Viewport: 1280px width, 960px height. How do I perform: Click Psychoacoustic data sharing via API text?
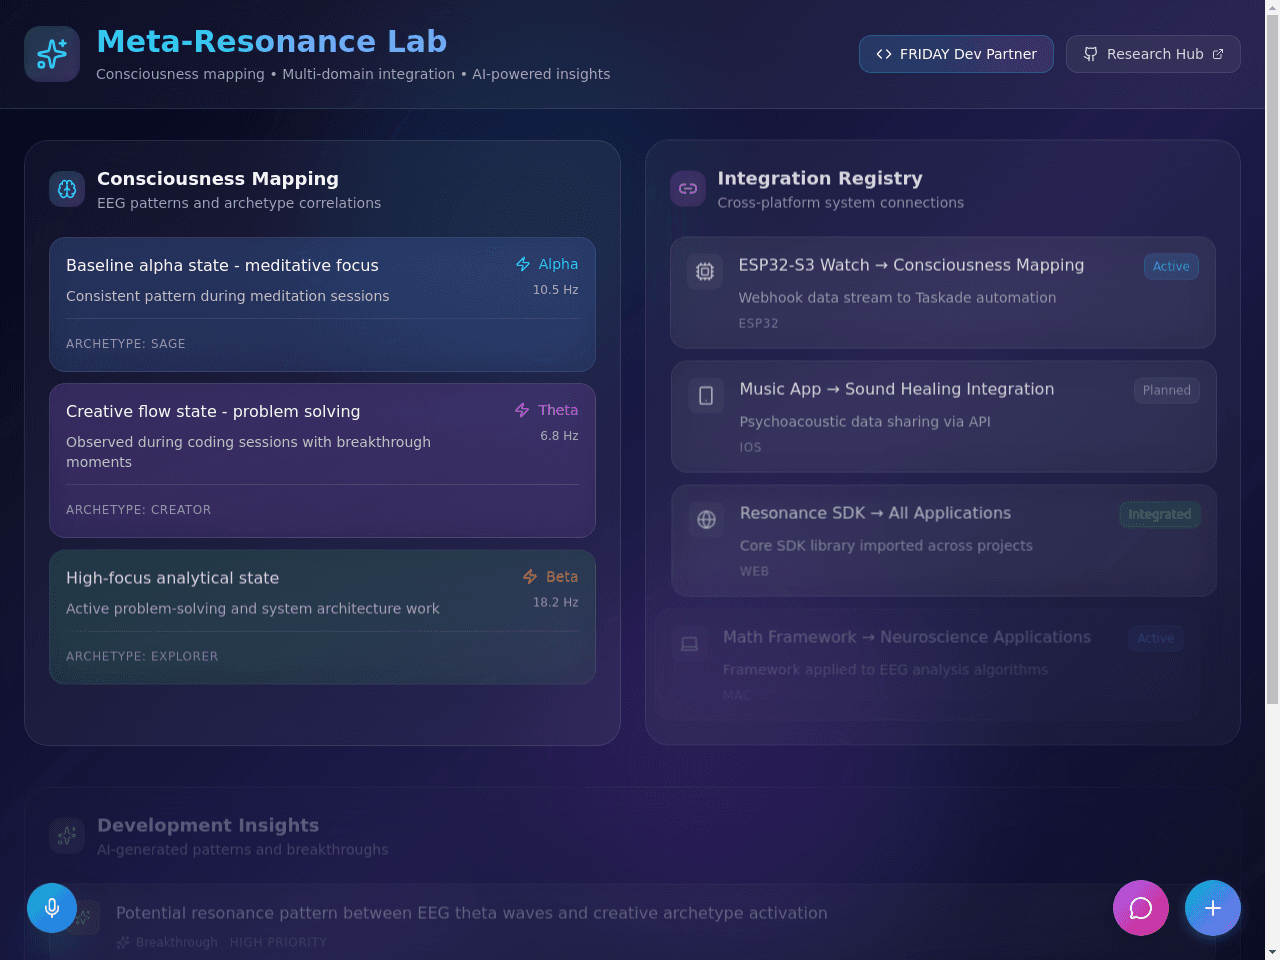tap(865, 422)
